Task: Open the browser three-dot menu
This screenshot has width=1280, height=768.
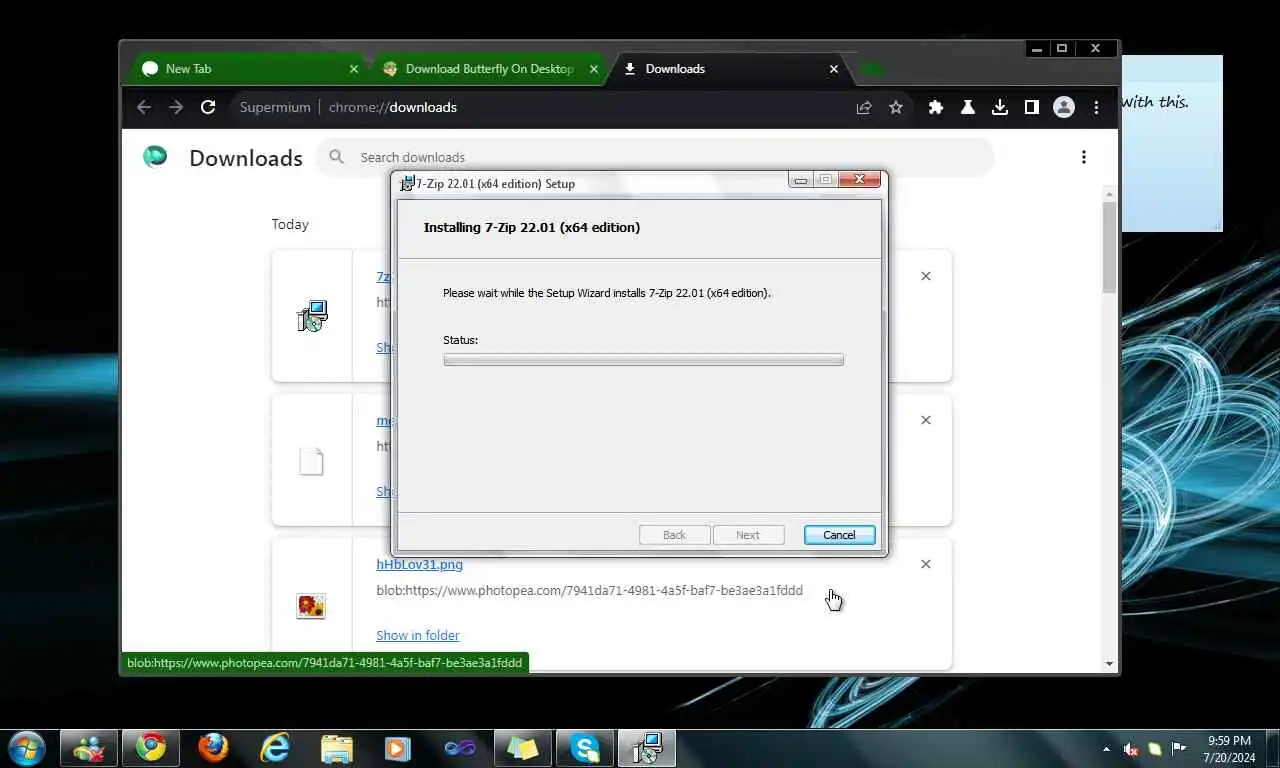Action: pyautogui.click(x=1096, y=107)
